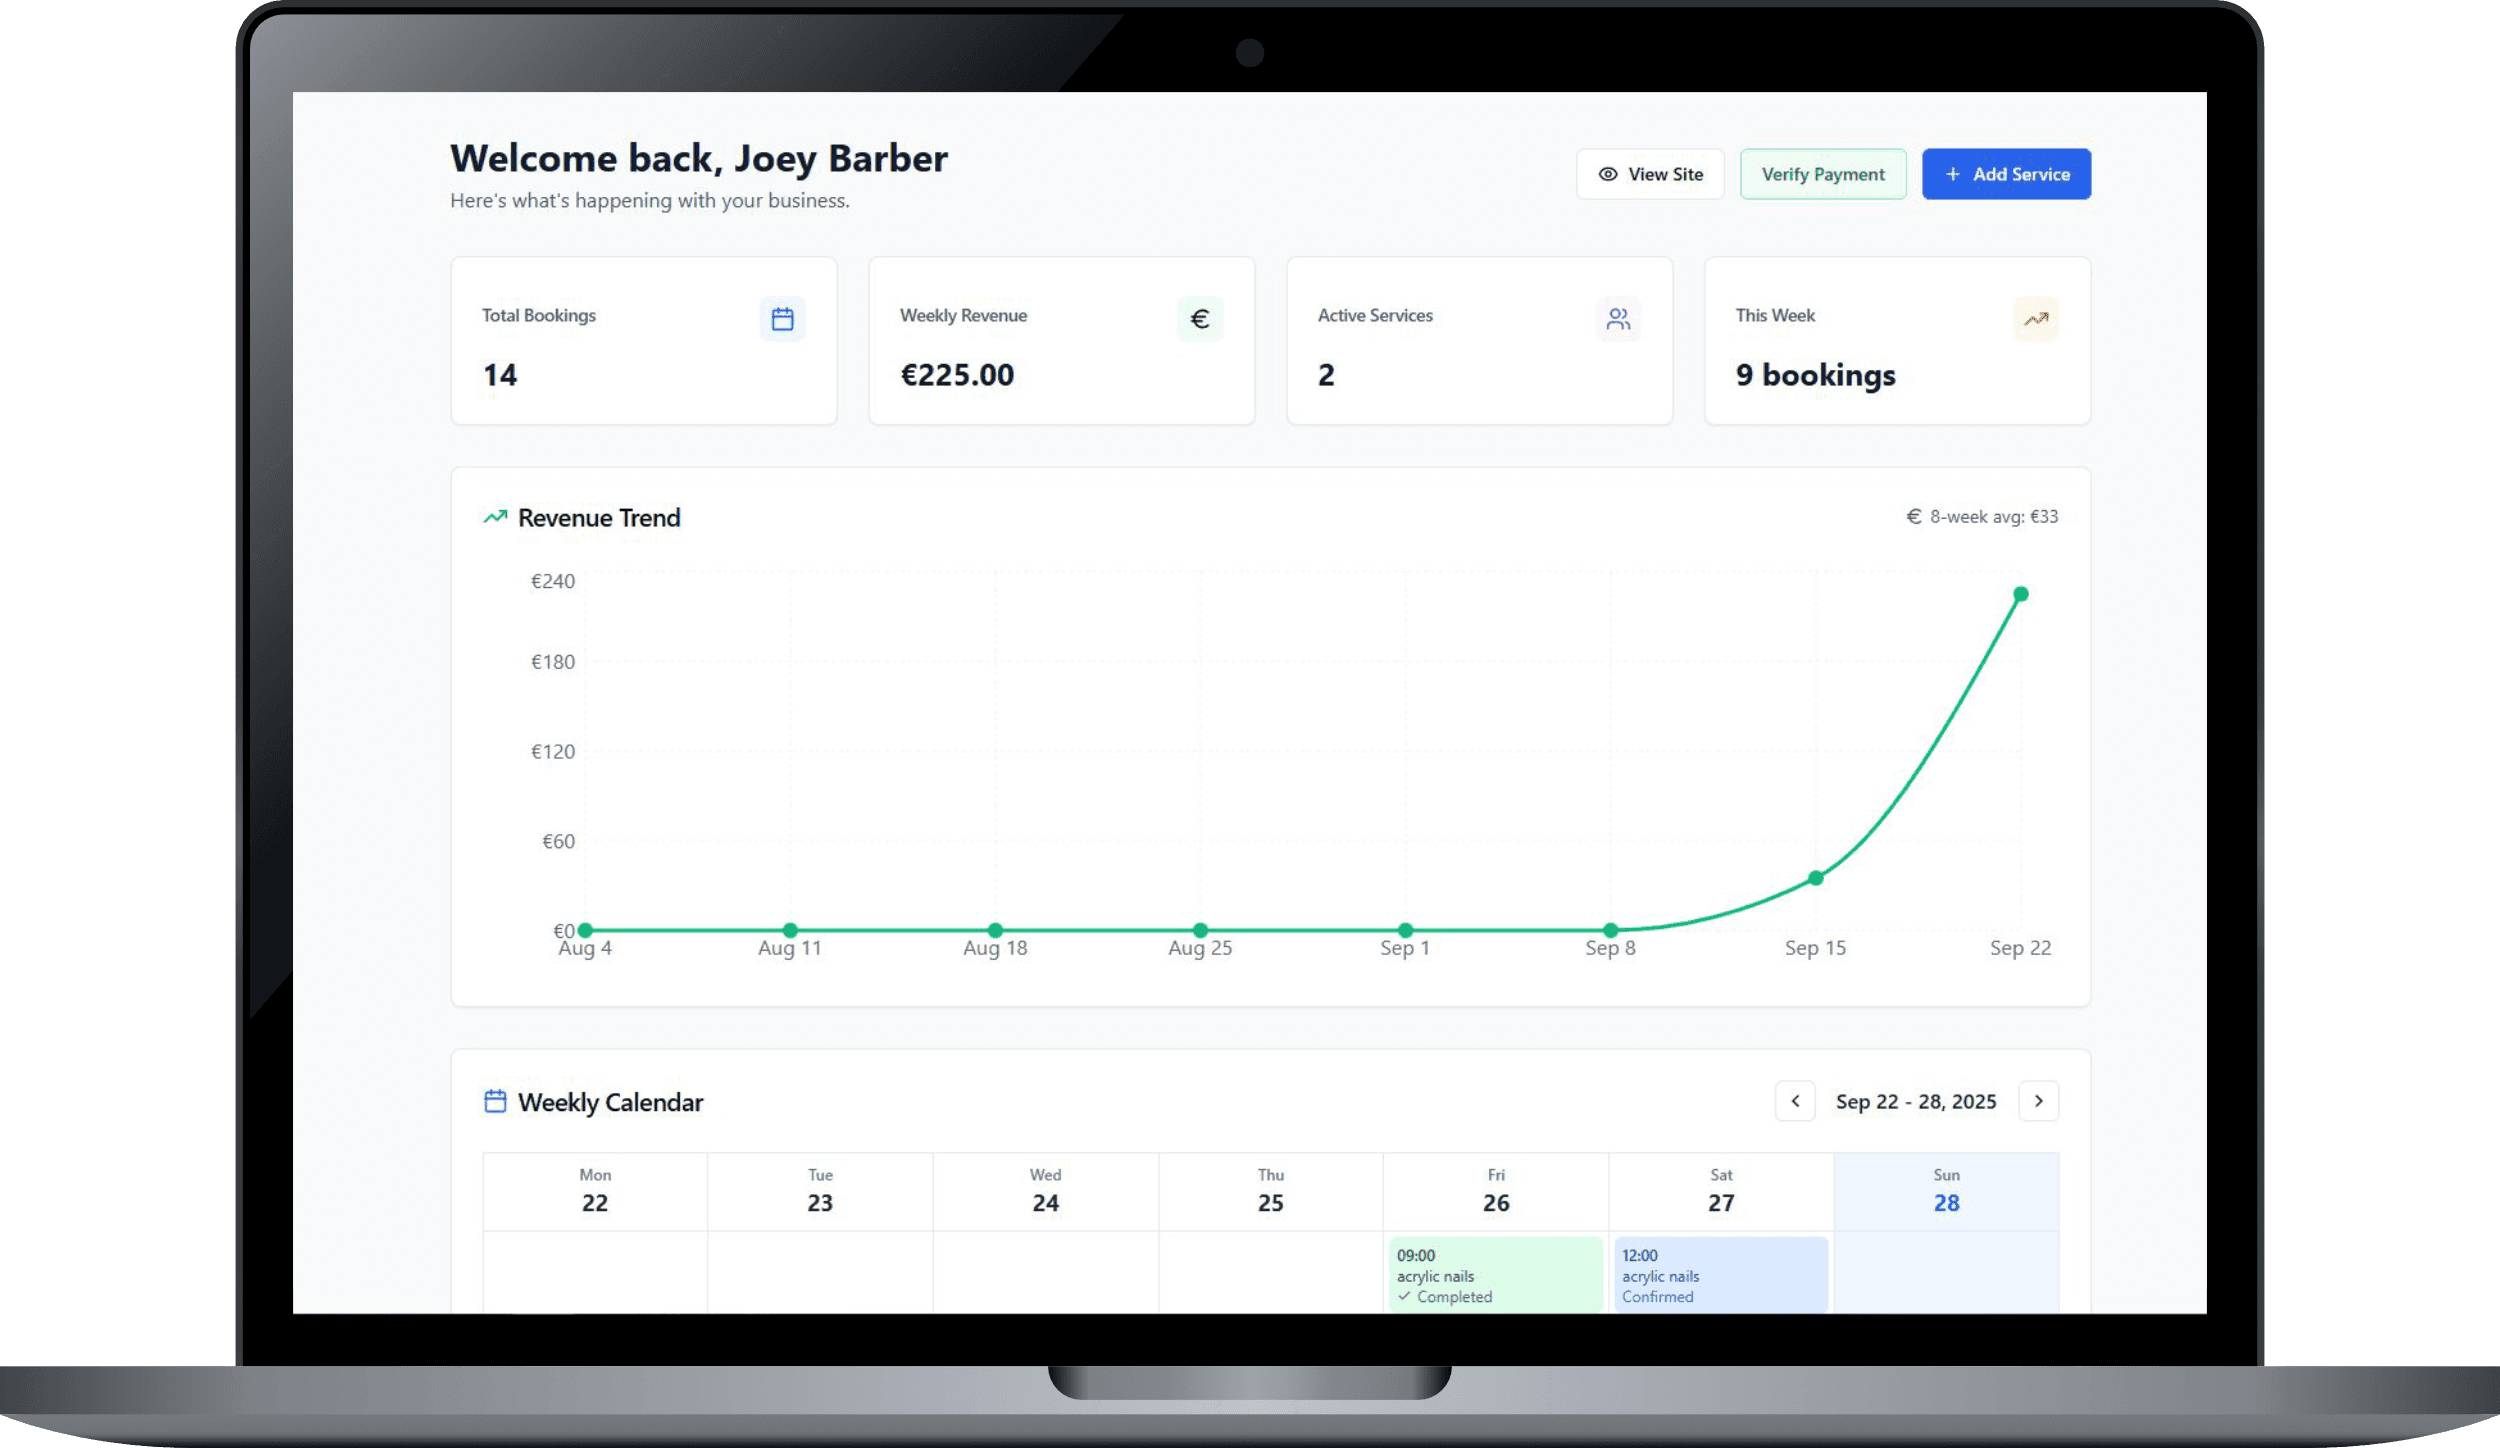Select the Sep 22 revenue data point
Image resolution: width=2500 pixels, height=1448 pixels.
click(x=2020, y=594)
